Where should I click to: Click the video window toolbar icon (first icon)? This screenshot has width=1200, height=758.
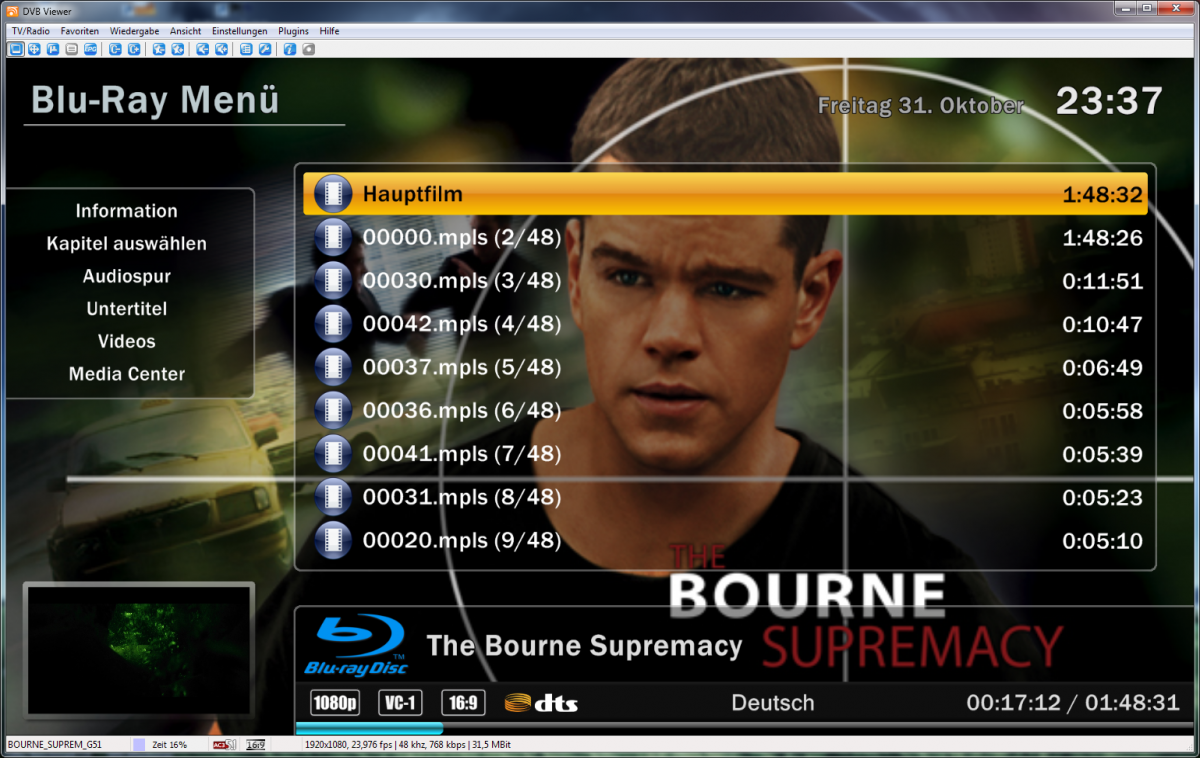(16, 49)
